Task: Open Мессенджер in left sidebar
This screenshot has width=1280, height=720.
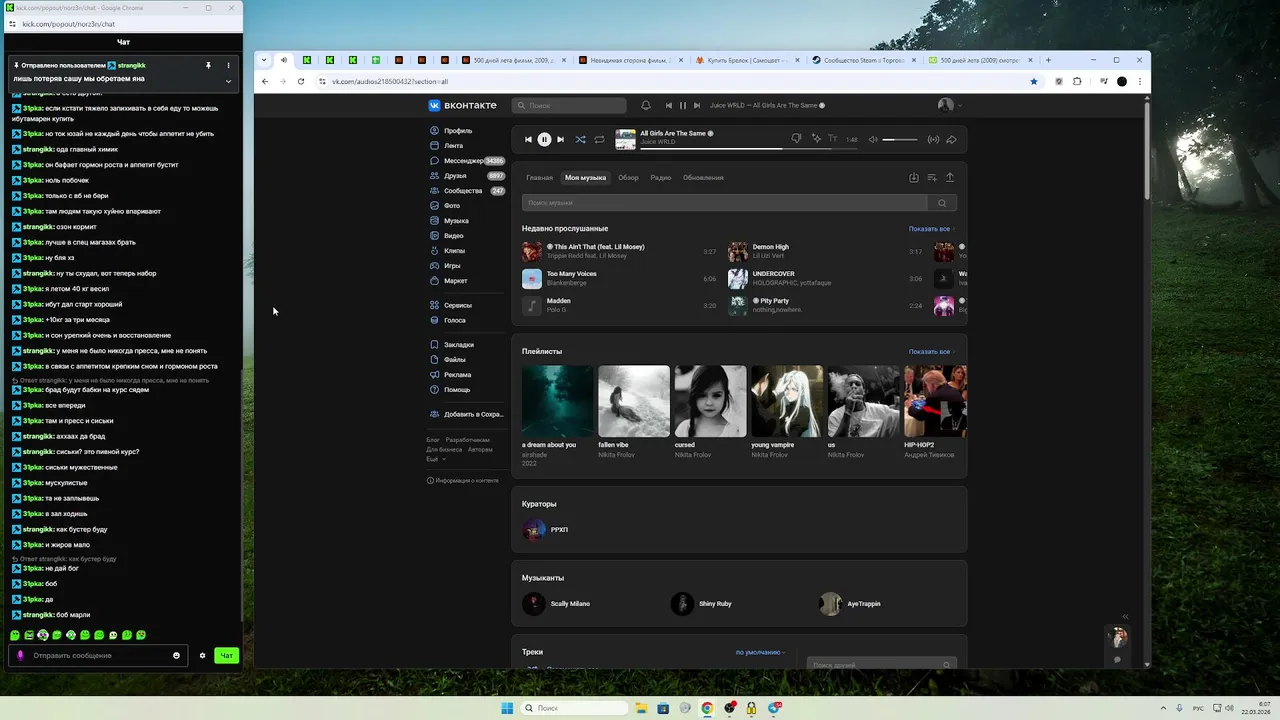Action: 464,161
